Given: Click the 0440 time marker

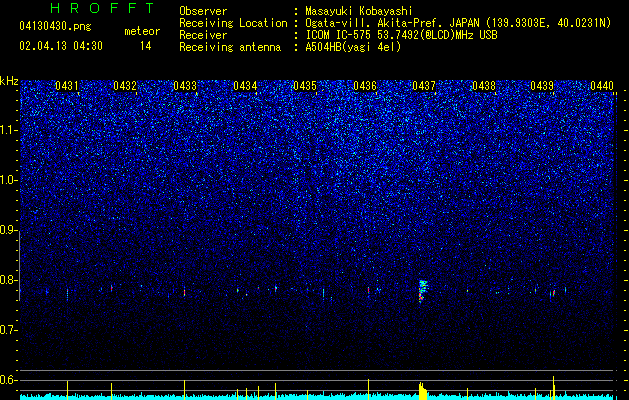Looking at the screenshot, I should tap(602, 85).
